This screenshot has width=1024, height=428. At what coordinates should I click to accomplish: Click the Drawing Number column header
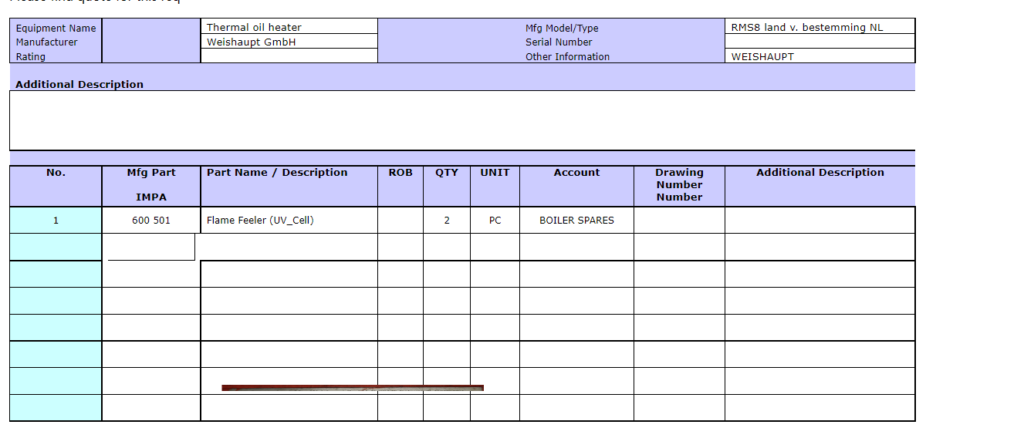click(679, 185)
